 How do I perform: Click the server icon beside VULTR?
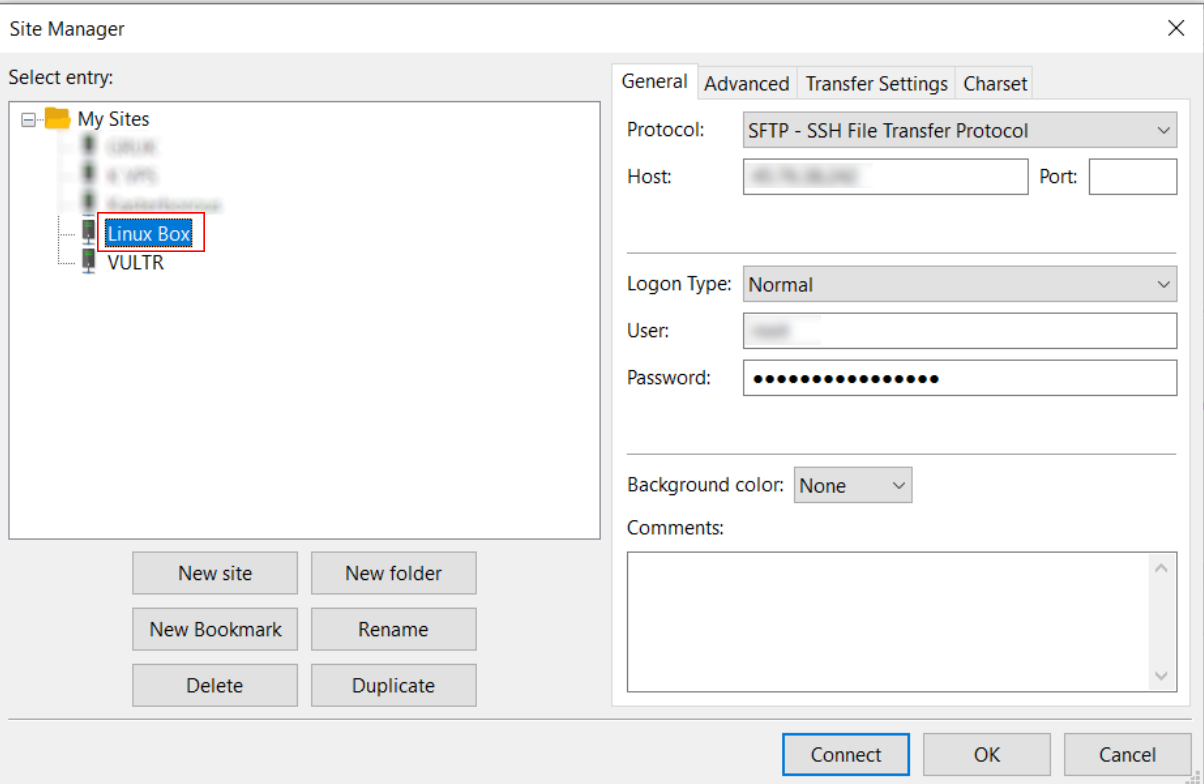89,261
